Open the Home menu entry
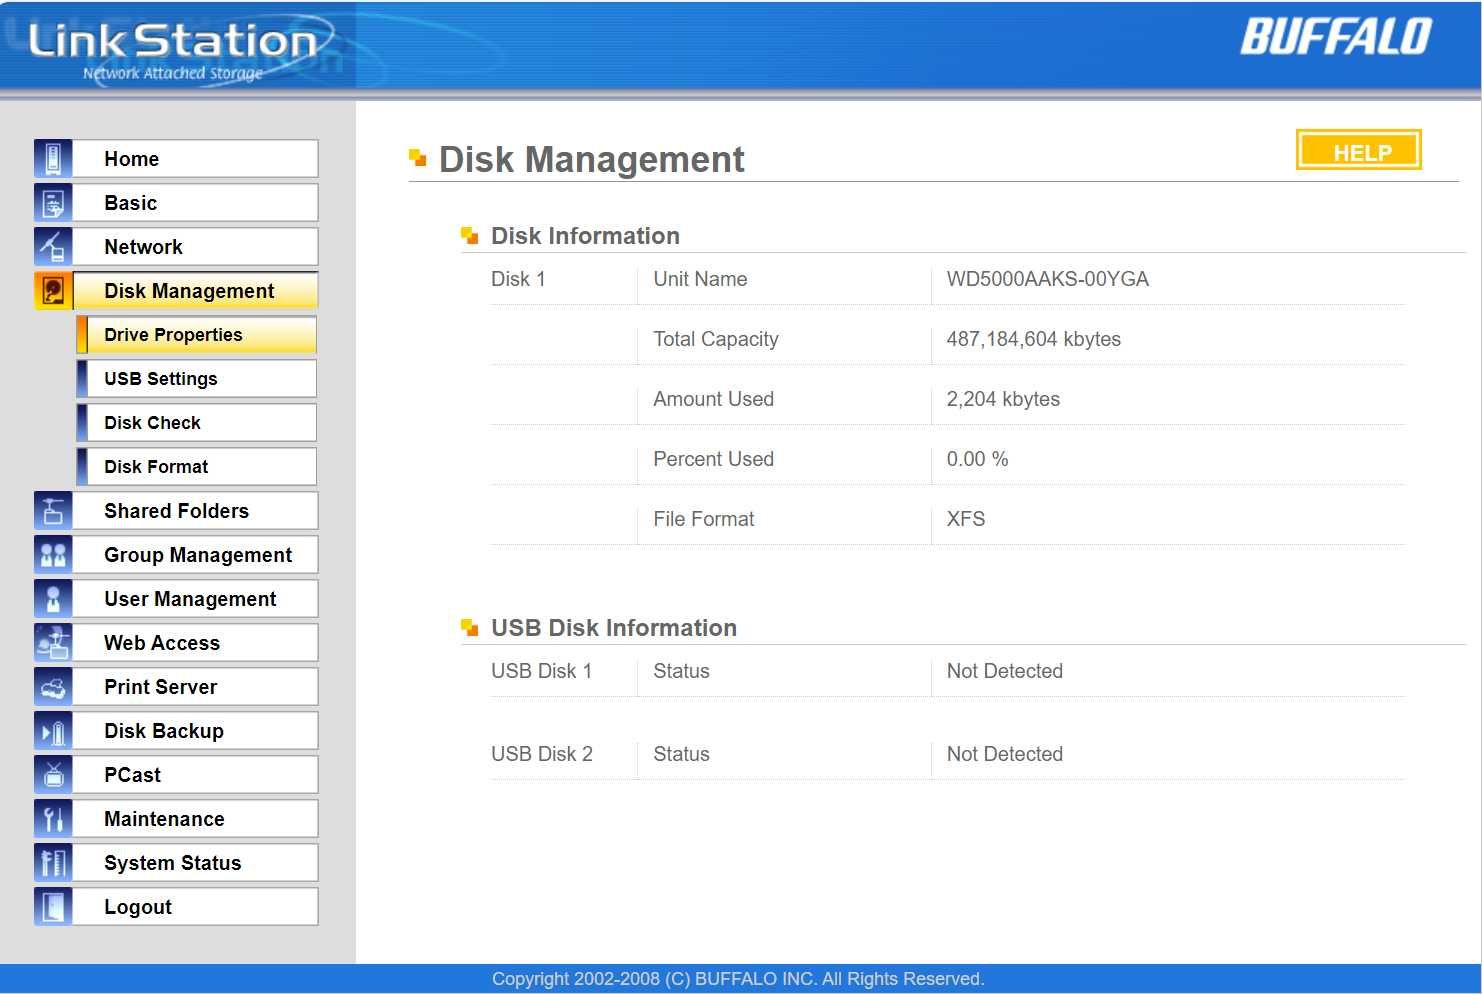 (196, 159)
